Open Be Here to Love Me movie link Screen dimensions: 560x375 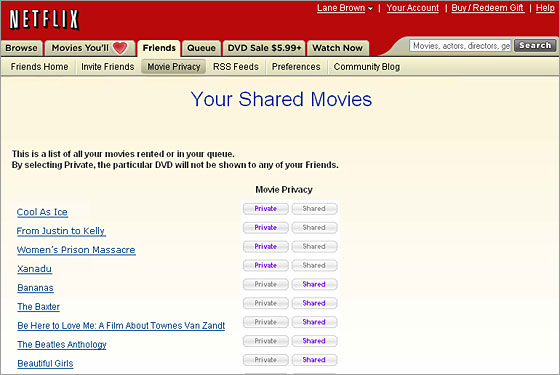[x=121, y=326]
